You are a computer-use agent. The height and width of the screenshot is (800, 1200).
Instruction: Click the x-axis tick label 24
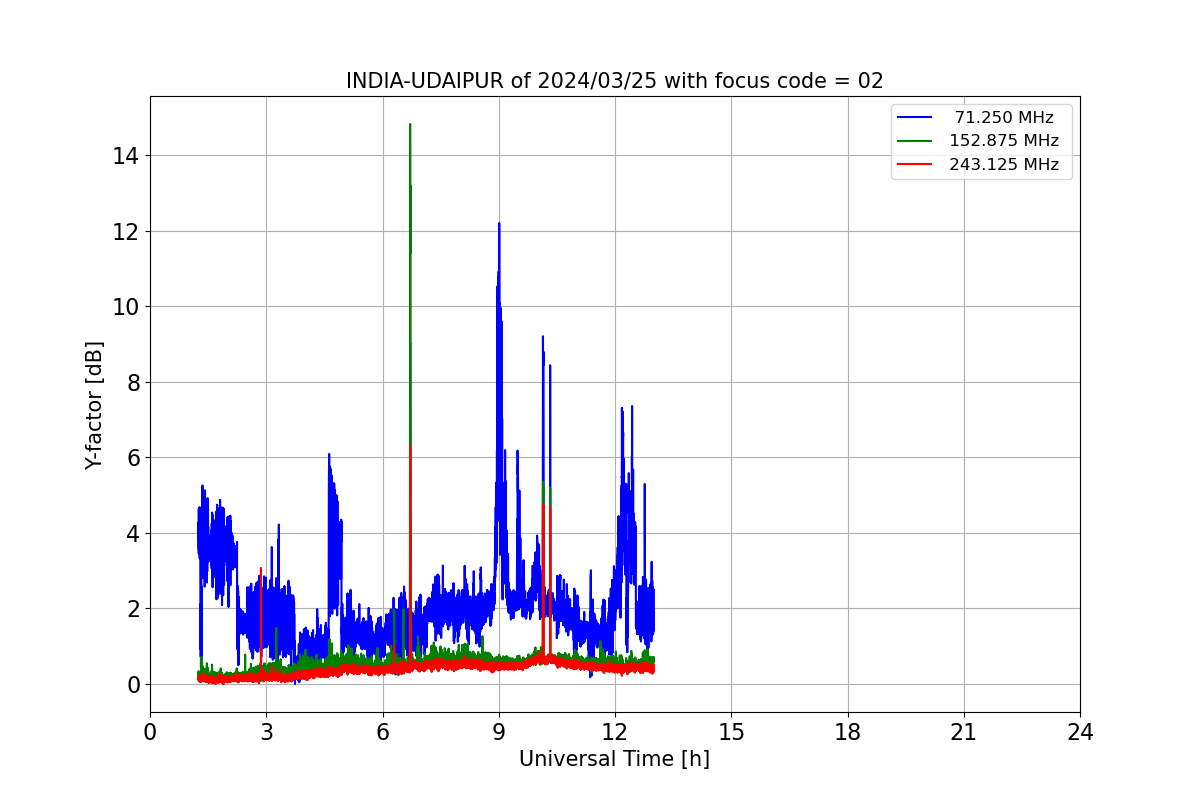click(1080, 732)
